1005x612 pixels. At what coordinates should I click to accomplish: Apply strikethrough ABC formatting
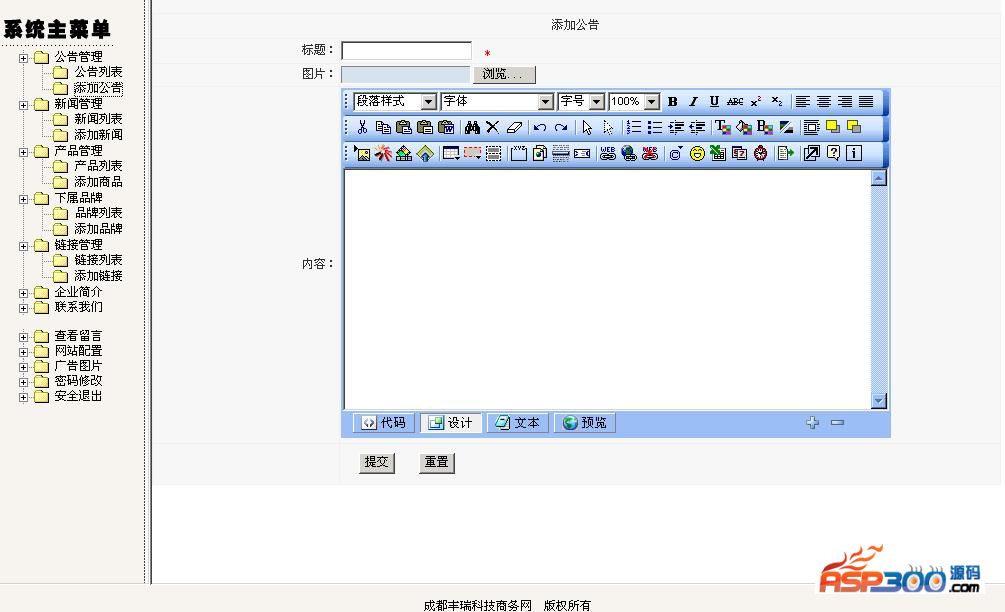tap(735, 101)
